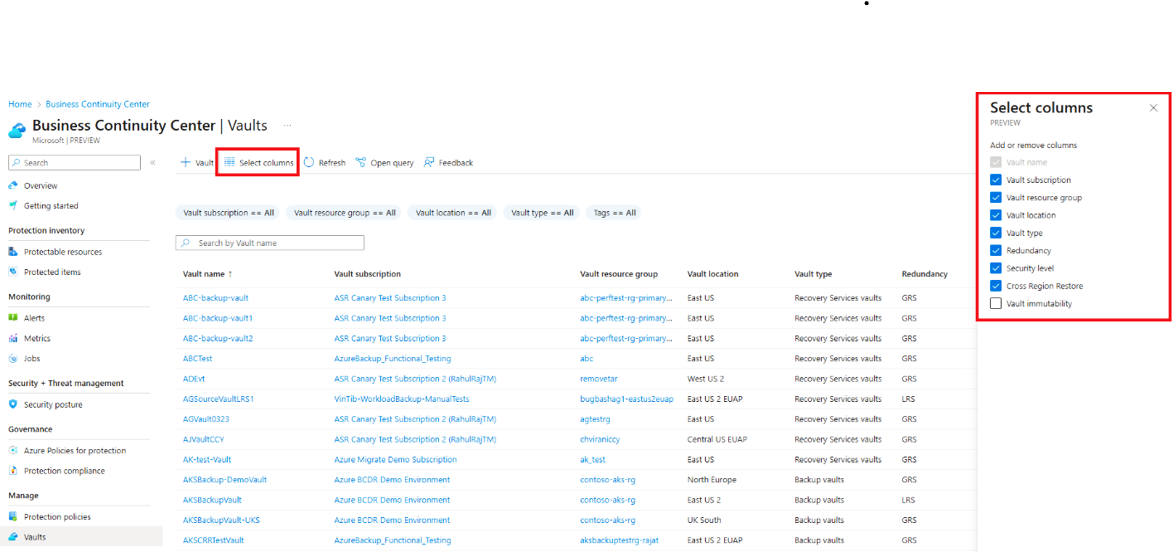The width and height of the screenshot is (1172, 553).
Task: Click the Feedback person icon
Action: click(429, 162)
